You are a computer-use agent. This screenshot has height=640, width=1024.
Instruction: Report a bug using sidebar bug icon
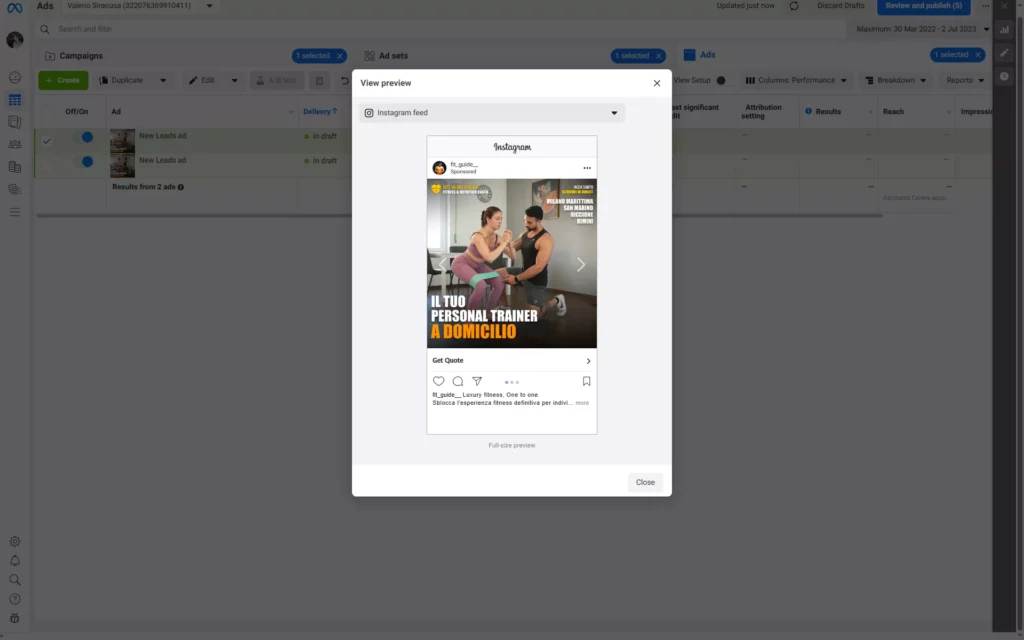(x=14, y=617)
